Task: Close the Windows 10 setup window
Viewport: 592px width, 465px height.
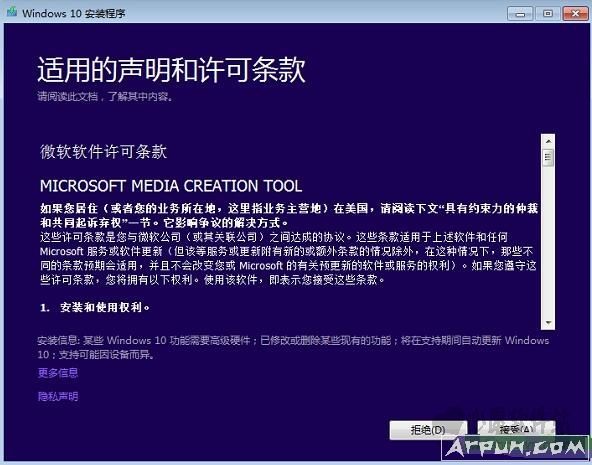Action: (575, 14)
